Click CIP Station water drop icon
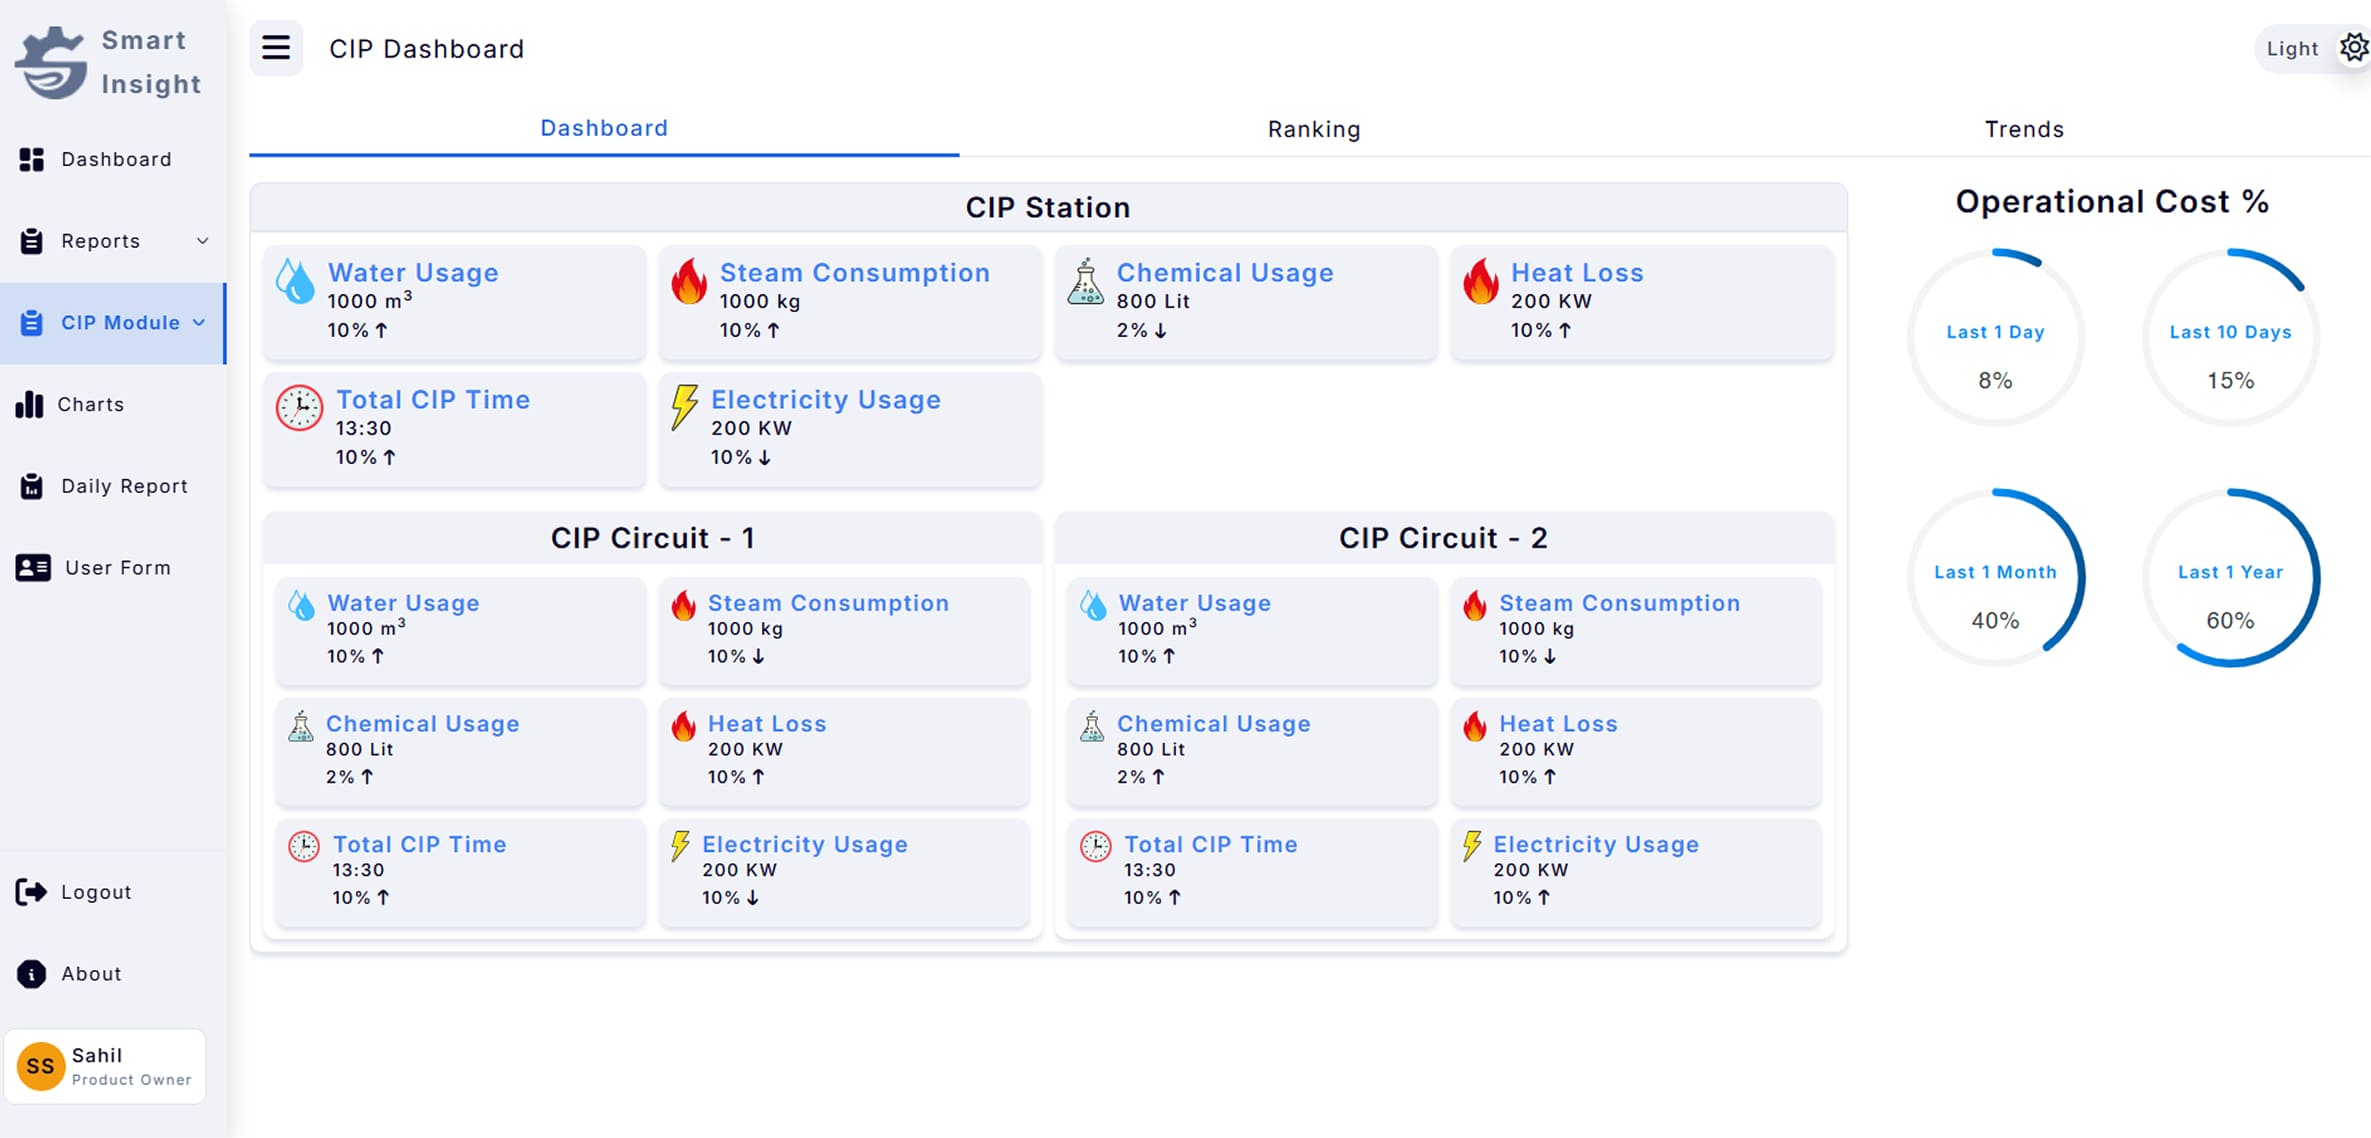Screen dimensions: 2371x1138 point(295,282)
